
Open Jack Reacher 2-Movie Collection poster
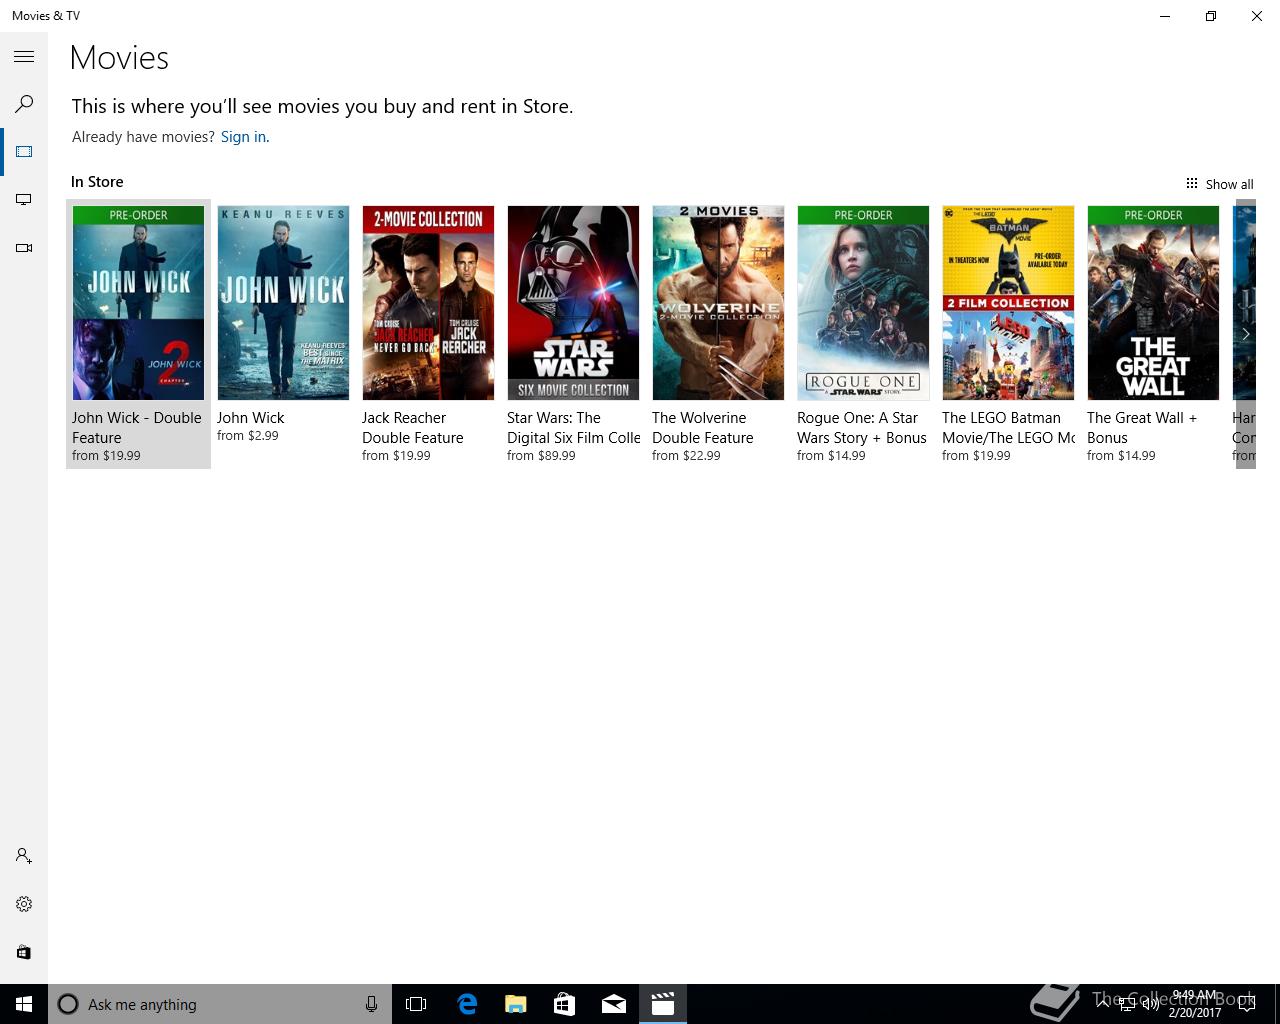[428, 303]
